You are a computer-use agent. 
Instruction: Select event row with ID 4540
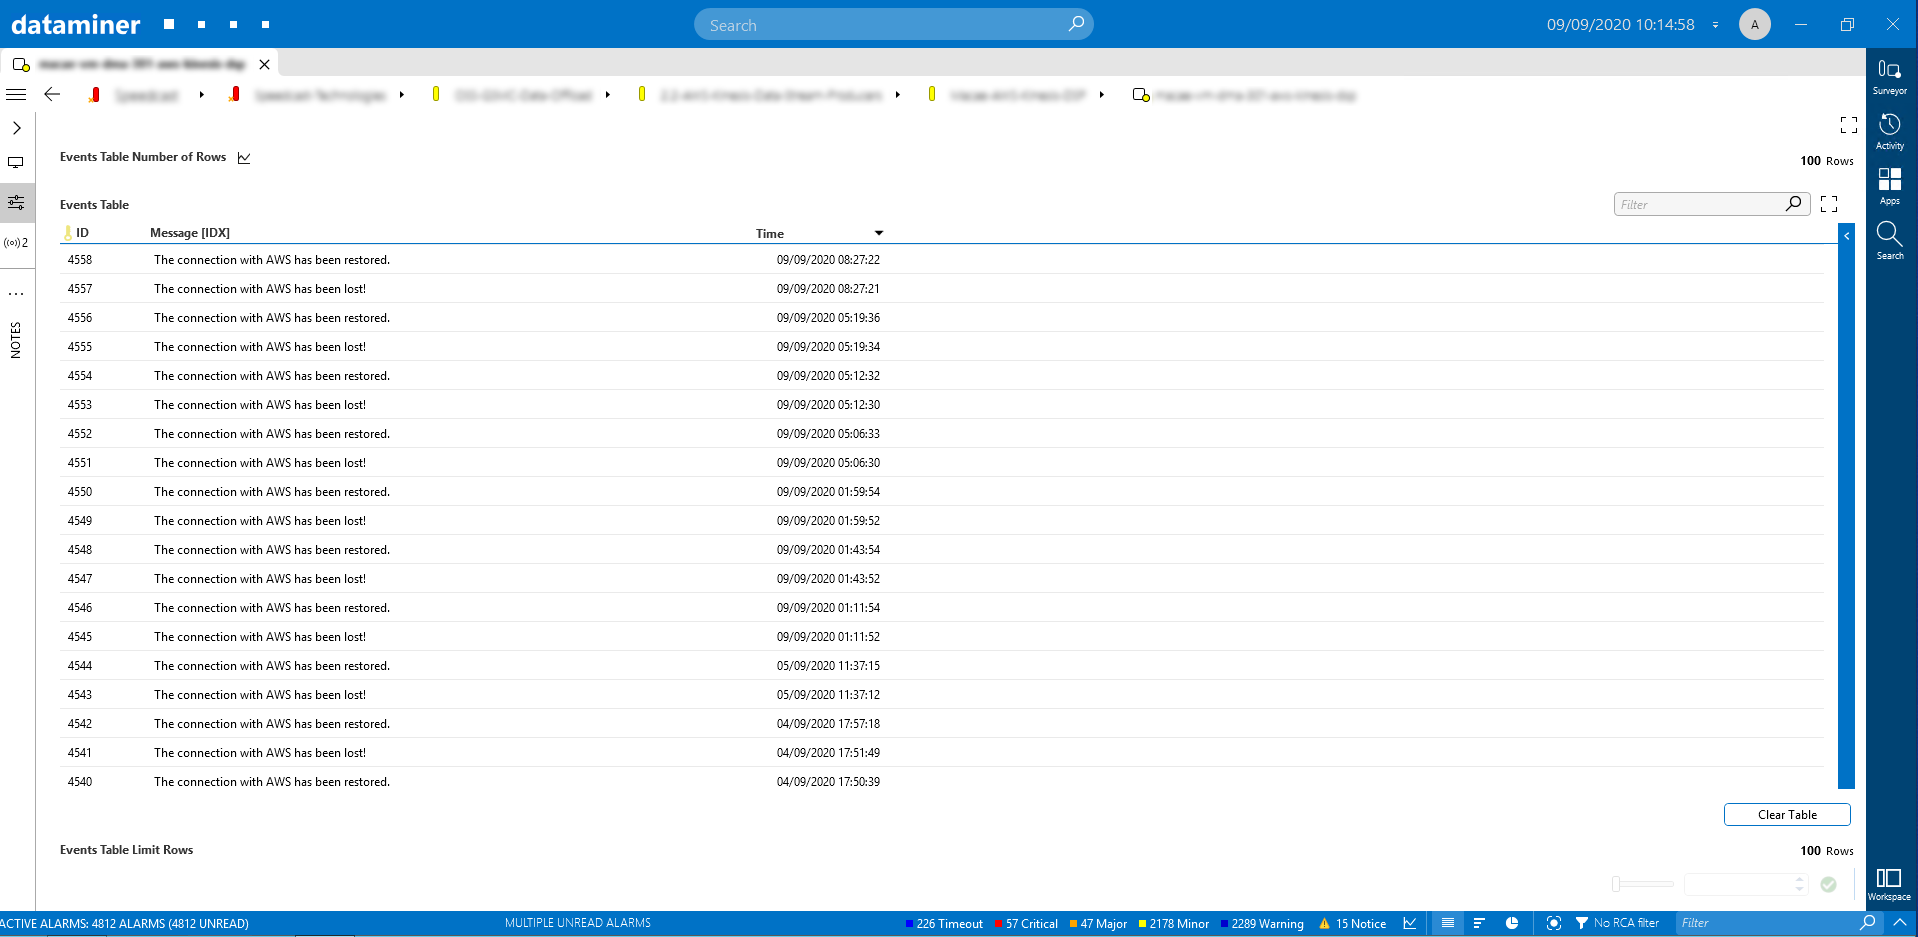(942, 782)
